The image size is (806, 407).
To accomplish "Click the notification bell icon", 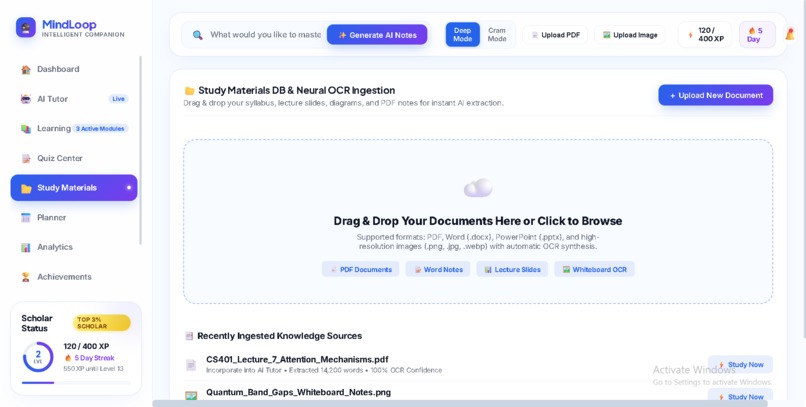I will tap(790, 34).
